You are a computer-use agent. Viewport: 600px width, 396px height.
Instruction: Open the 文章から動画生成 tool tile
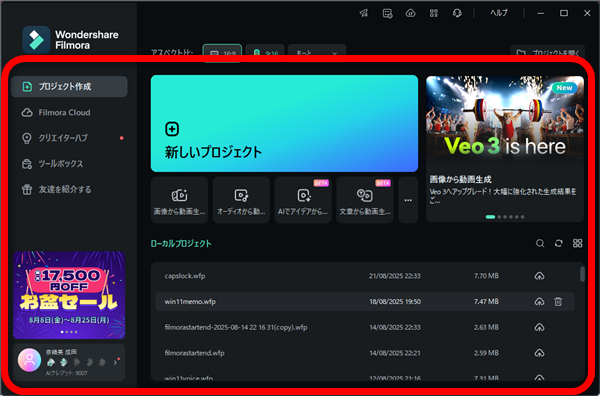pyautogui.click(x=365, y=200)
